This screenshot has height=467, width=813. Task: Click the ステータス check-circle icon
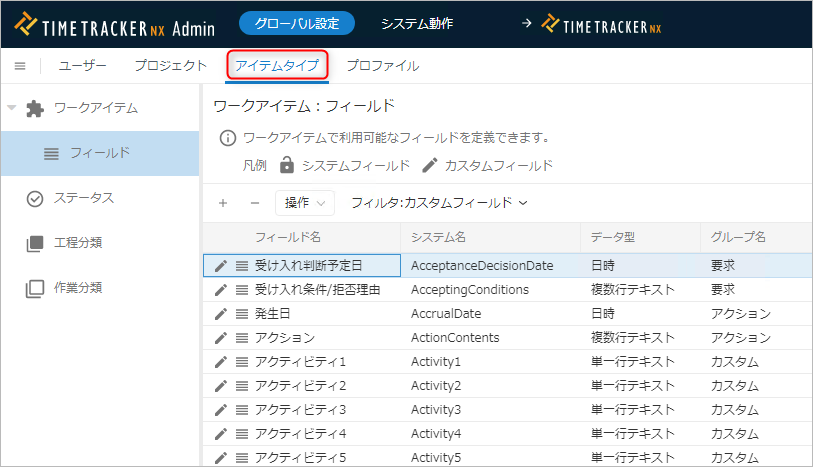point(35,199)
